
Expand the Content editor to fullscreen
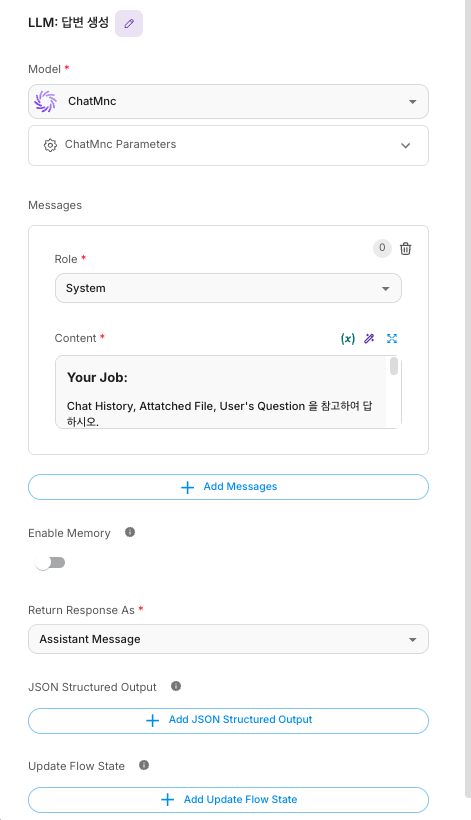coord(392,338)
